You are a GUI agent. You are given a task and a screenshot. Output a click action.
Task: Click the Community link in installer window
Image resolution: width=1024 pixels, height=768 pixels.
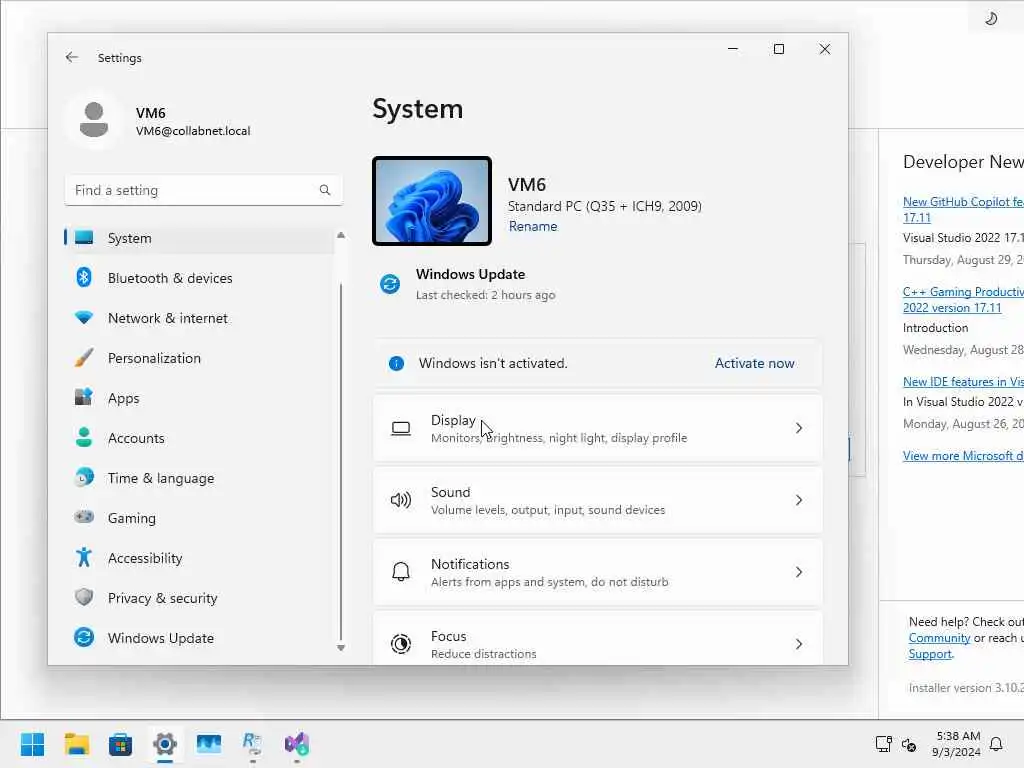[939, 638]
